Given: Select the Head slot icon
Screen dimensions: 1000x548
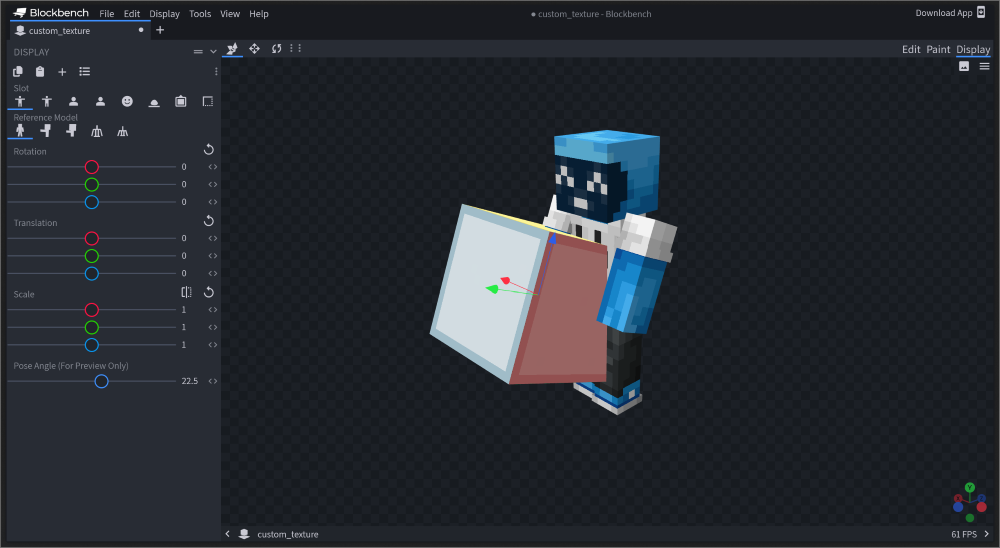Looking at the screenshot, I should [x=127, y=101].
